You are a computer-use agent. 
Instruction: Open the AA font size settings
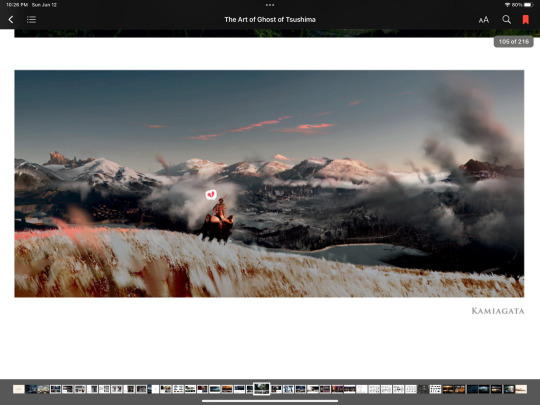click(484, 20)
